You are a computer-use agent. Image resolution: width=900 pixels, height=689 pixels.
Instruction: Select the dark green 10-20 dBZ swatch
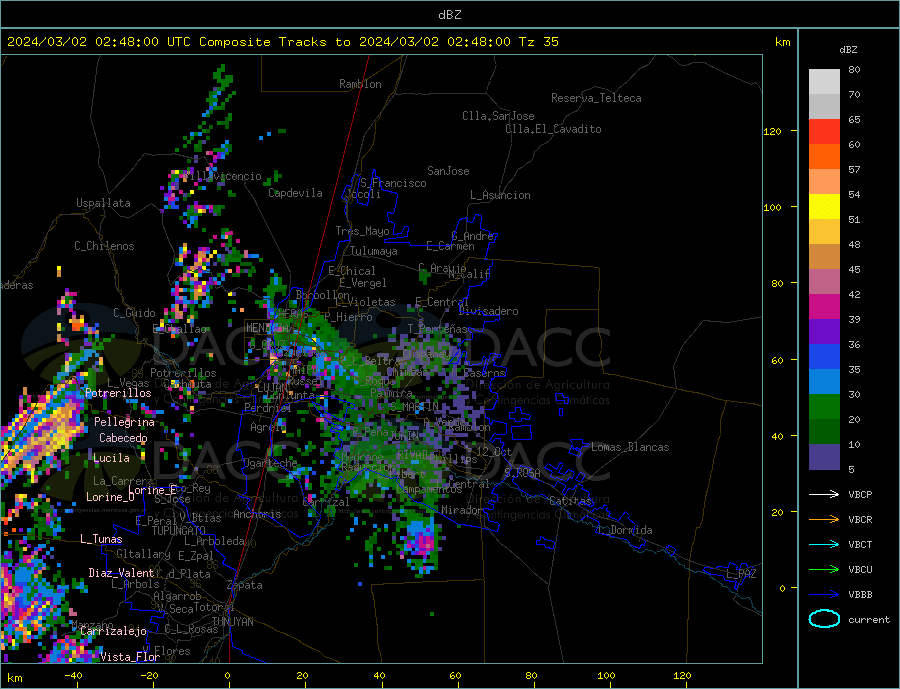tap(824, 432)
